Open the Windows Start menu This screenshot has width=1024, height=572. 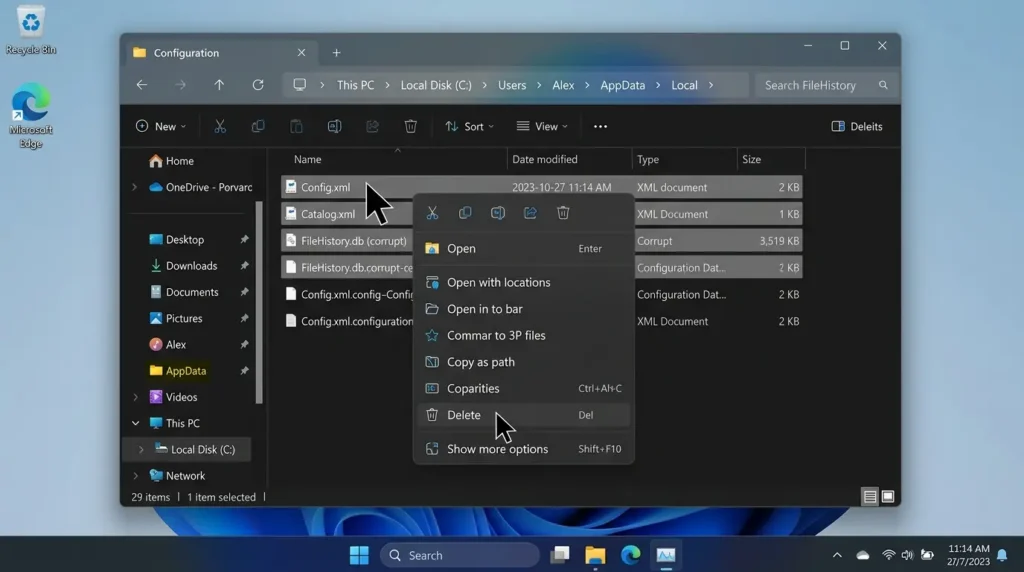coord(359,555)
